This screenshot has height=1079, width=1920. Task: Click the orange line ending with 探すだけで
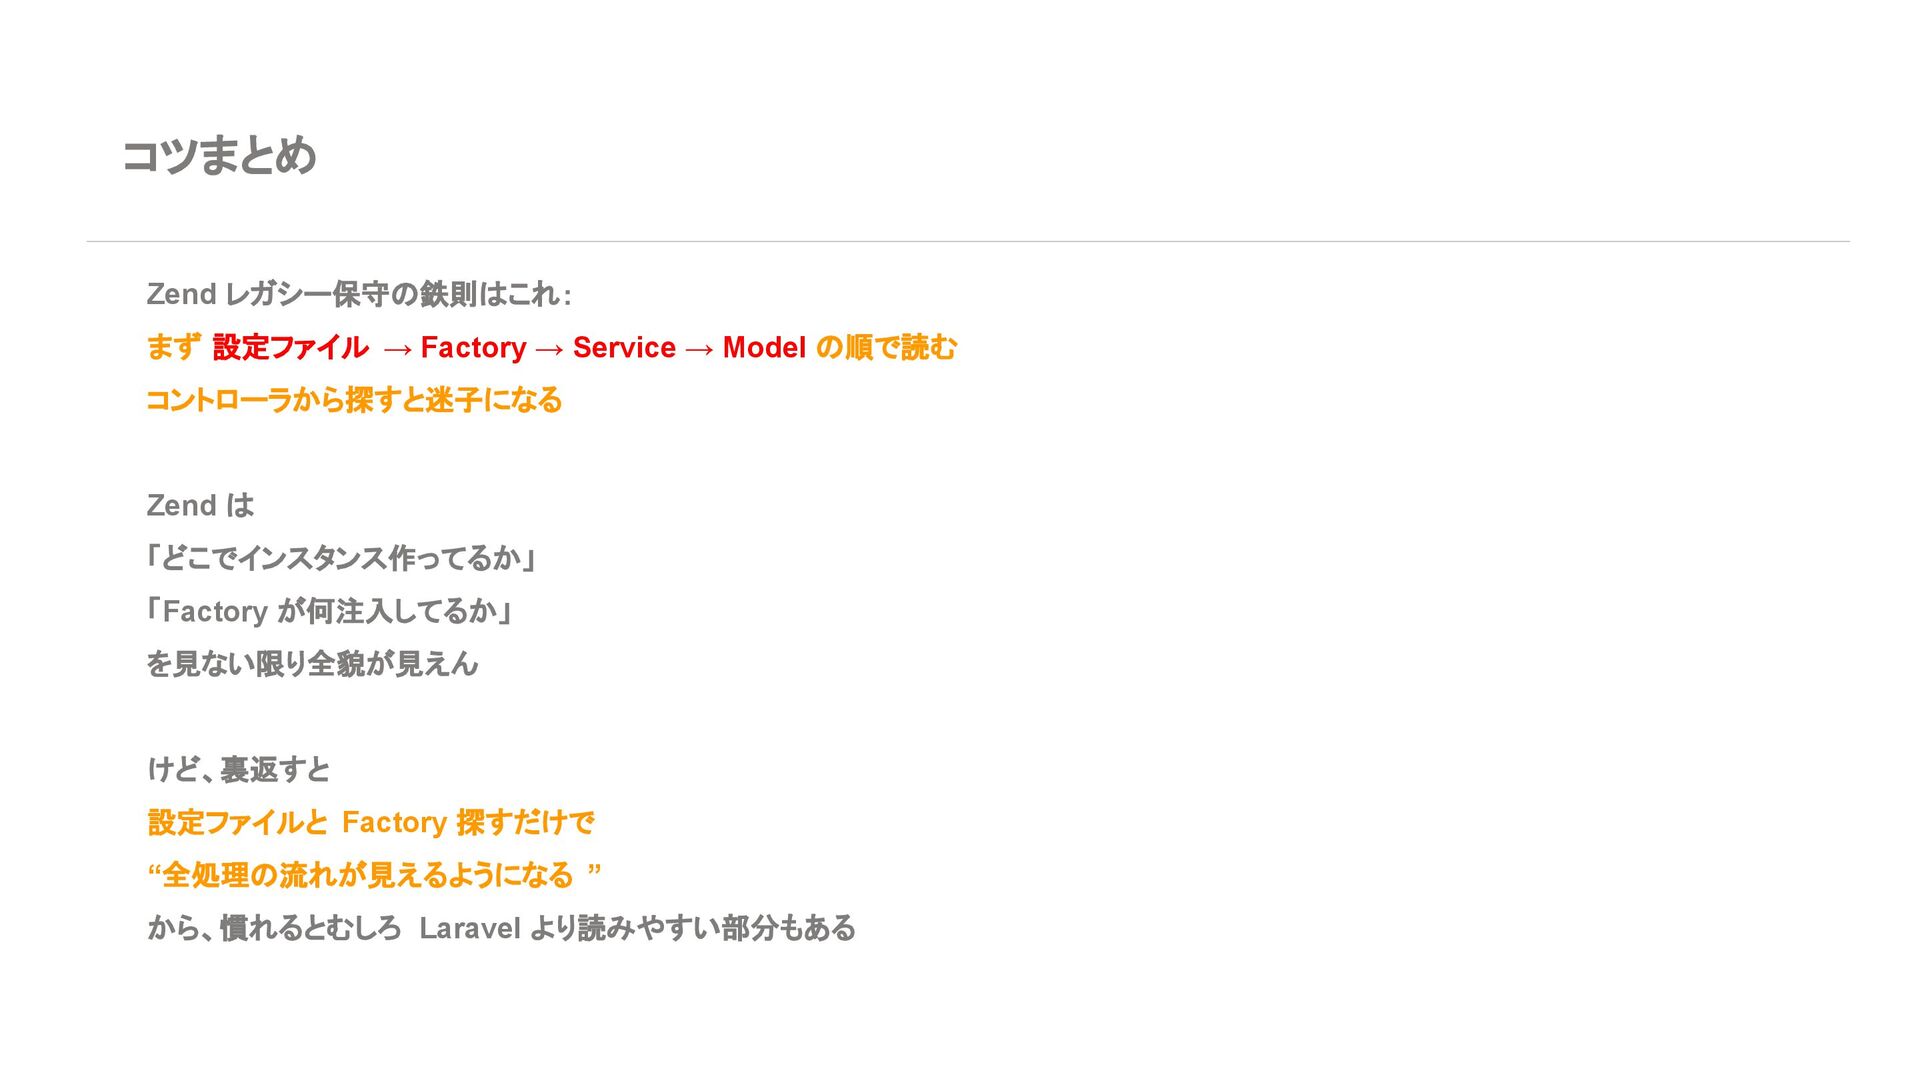[x=370, y=822]
